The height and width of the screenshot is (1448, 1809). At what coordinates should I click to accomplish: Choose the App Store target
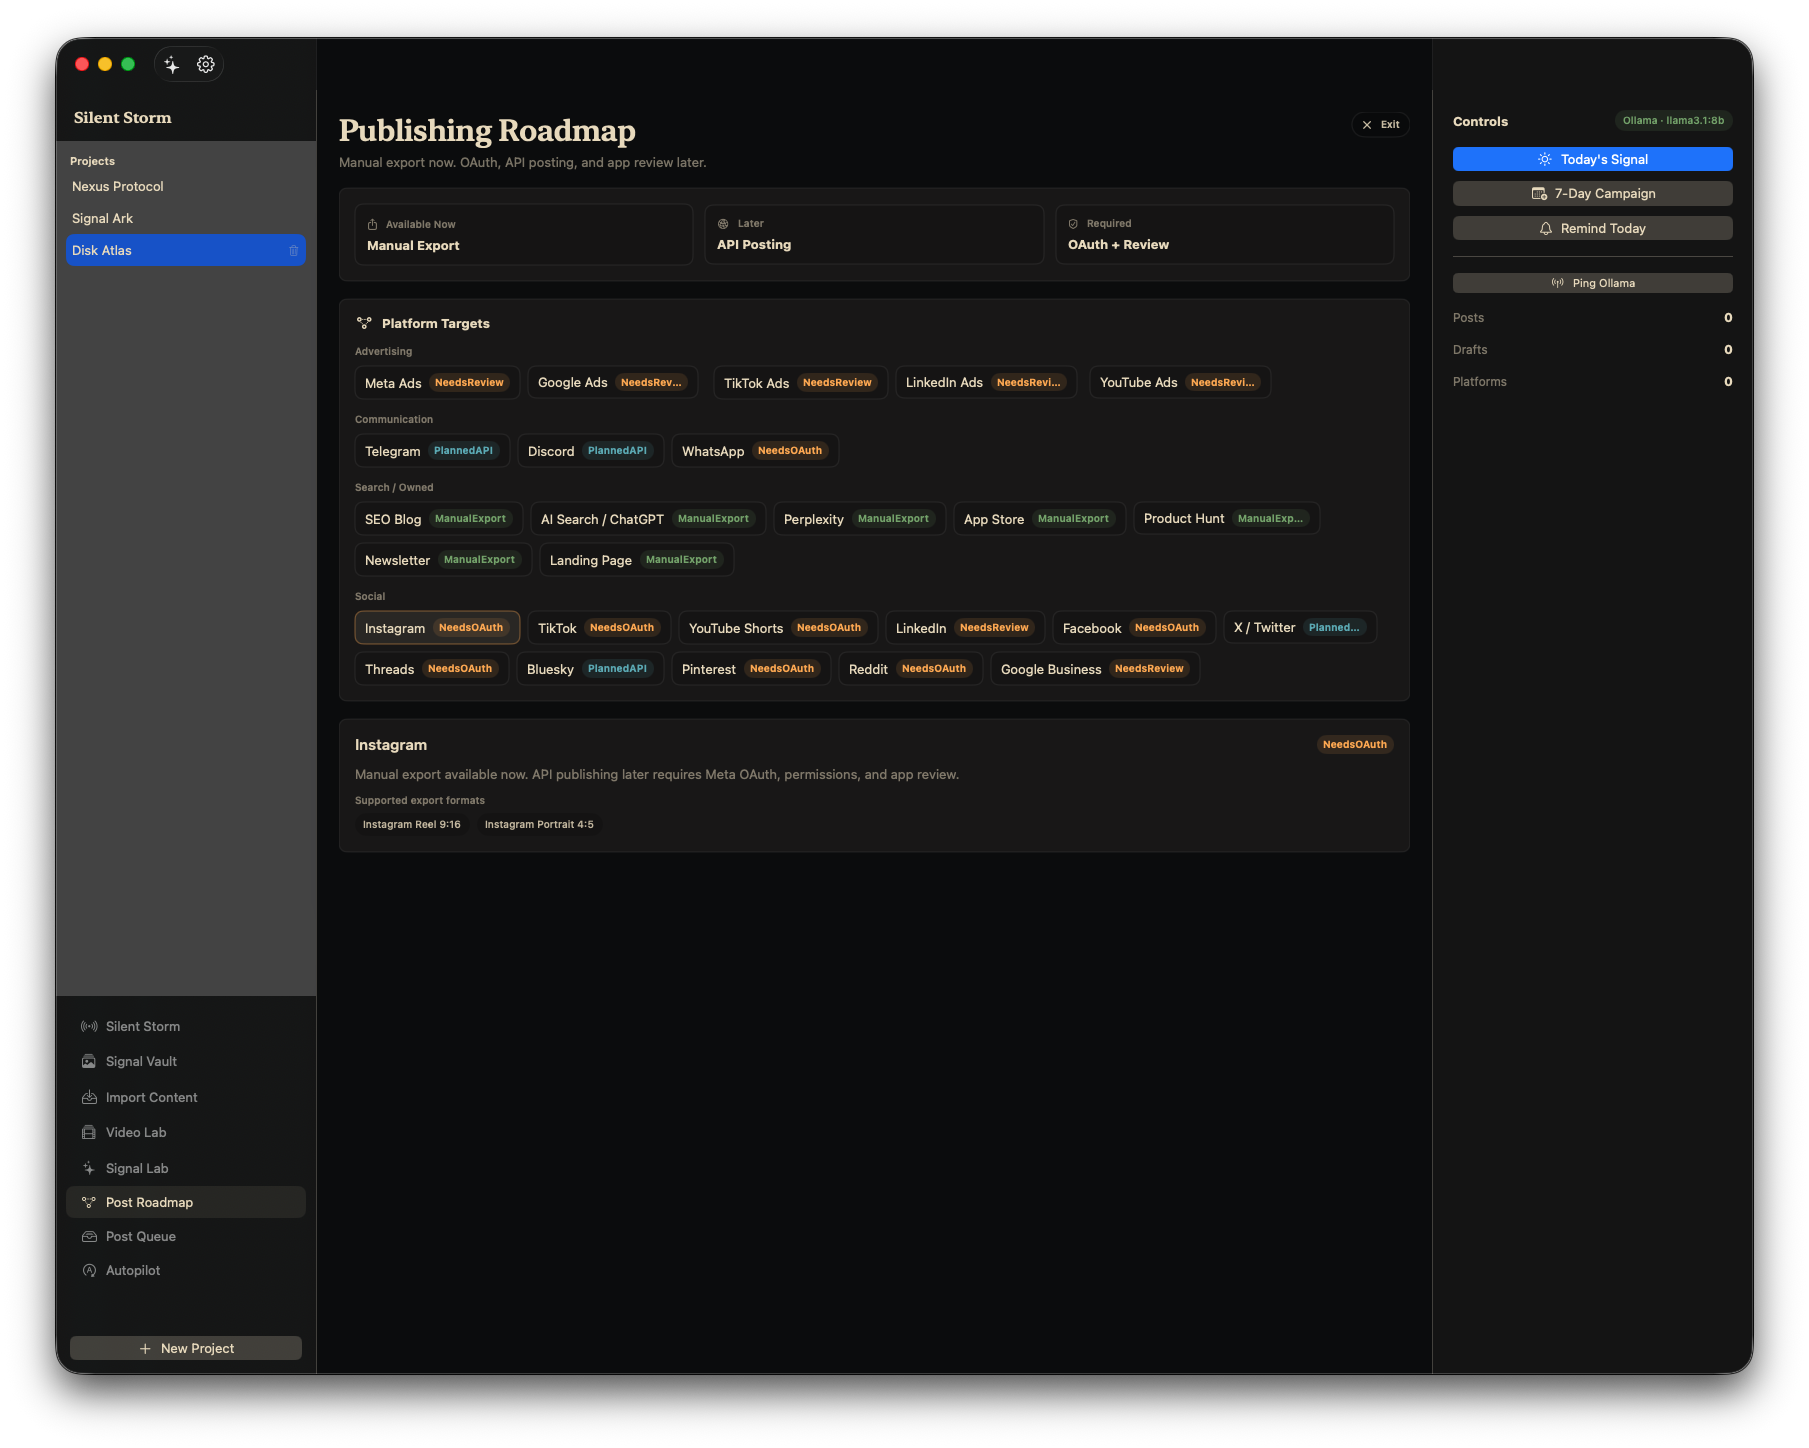[1039, 519]
